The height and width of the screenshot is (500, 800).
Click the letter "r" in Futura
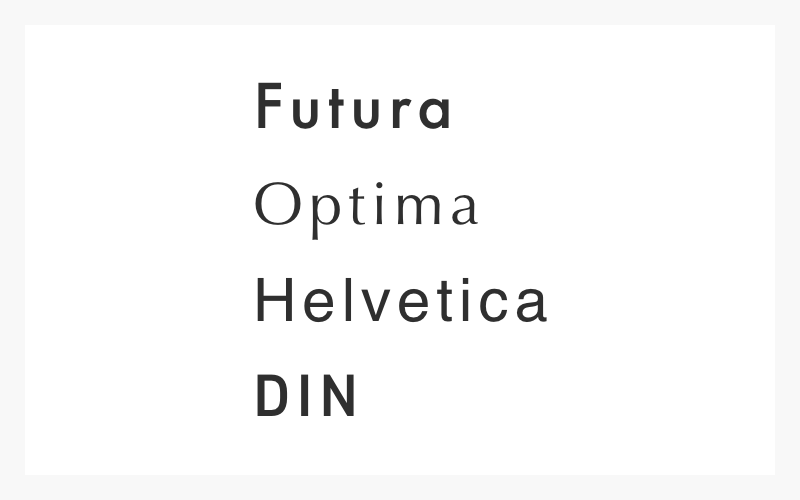(x=399, y=112)
